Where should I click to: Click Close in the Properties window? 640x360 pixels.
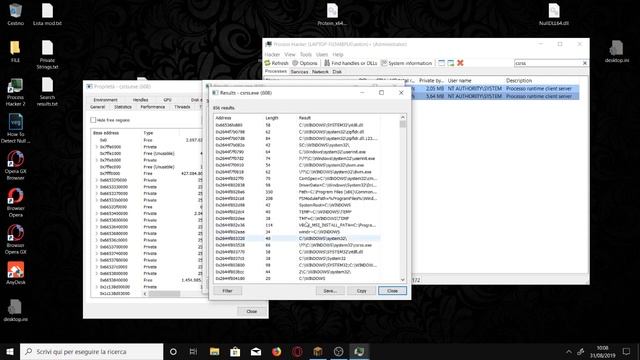pos(251,311)
